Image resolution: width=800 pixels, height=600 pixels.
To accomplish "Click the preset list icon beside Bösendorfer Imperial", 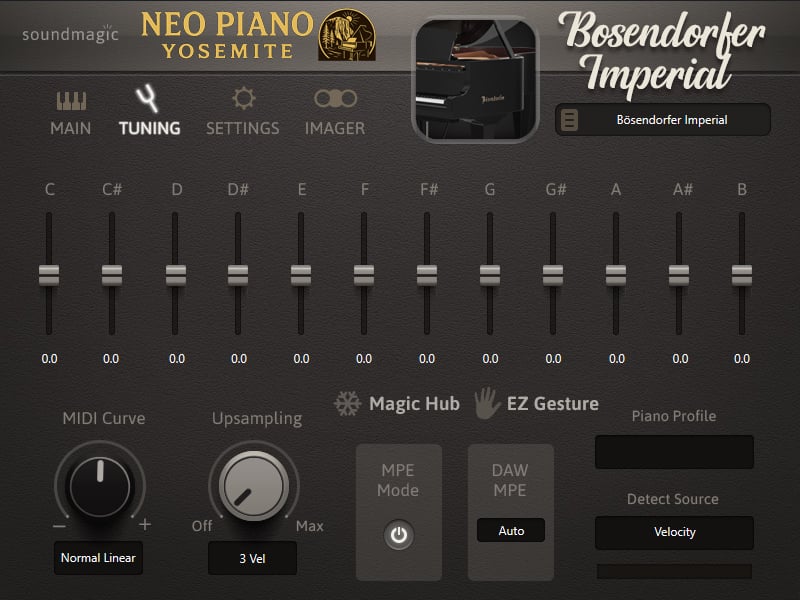I will pyautogui.click(x=569, y=121).
